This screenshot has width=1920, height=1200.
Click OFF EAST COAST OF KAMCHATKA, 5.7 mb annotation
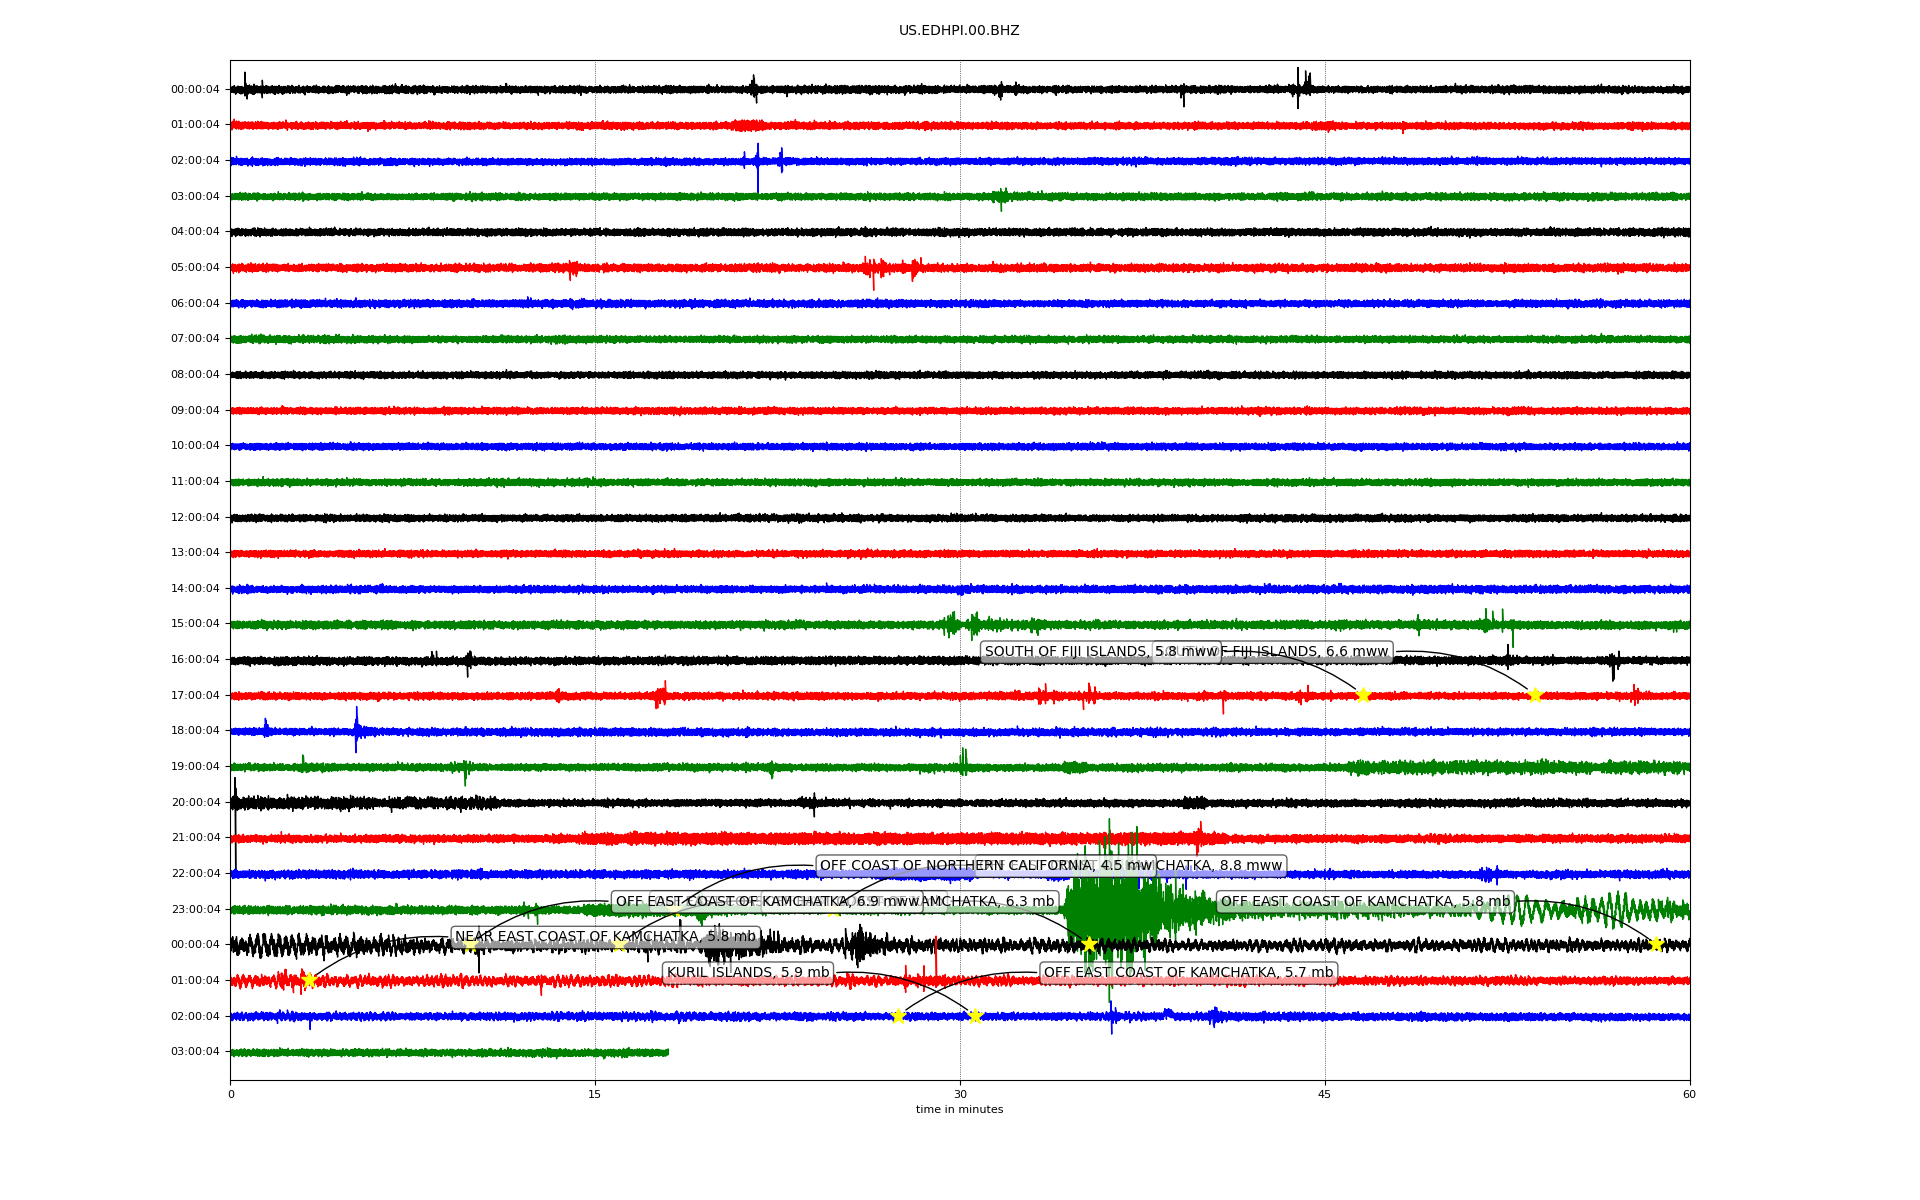(x=1188, y=973)
